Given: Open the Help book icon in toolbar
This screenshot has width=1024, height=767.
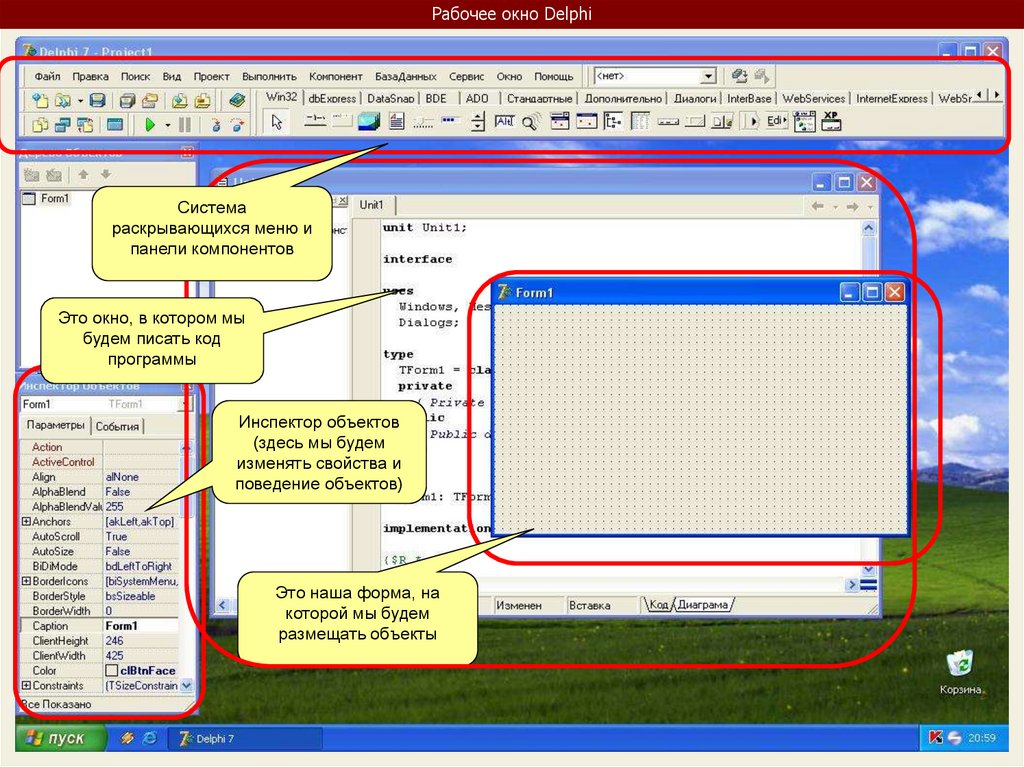Looking at the screenshot, I should coord(236,100).
